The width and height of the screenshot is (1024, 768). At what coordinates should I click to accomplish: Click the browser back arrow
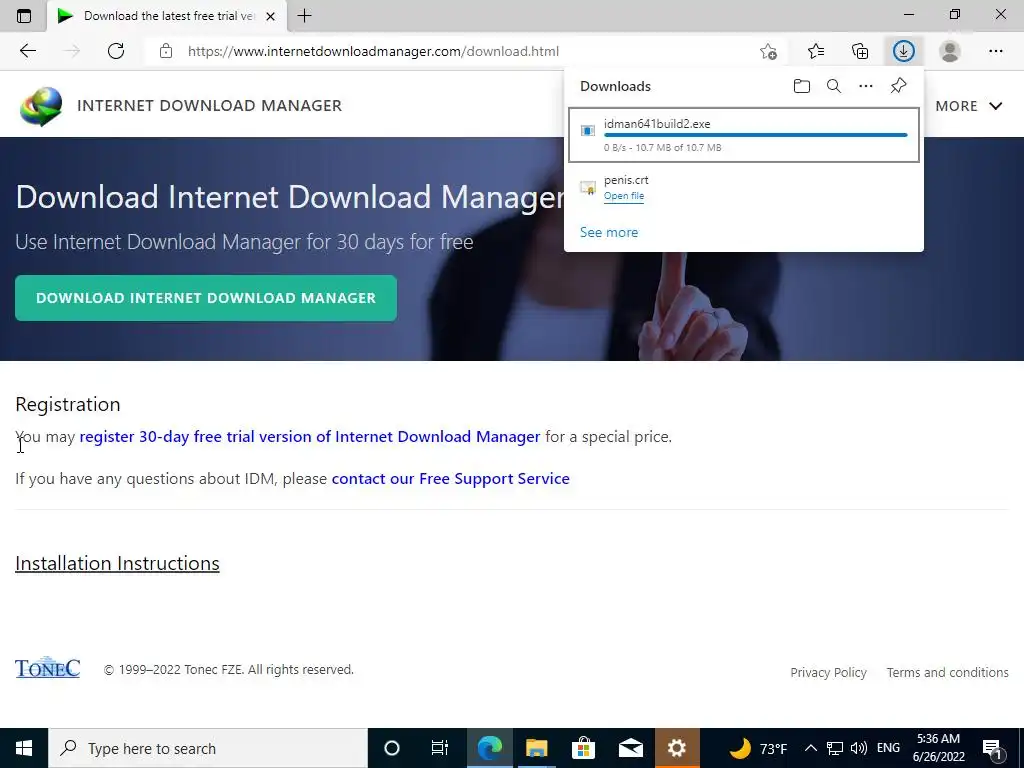point(27,51)
